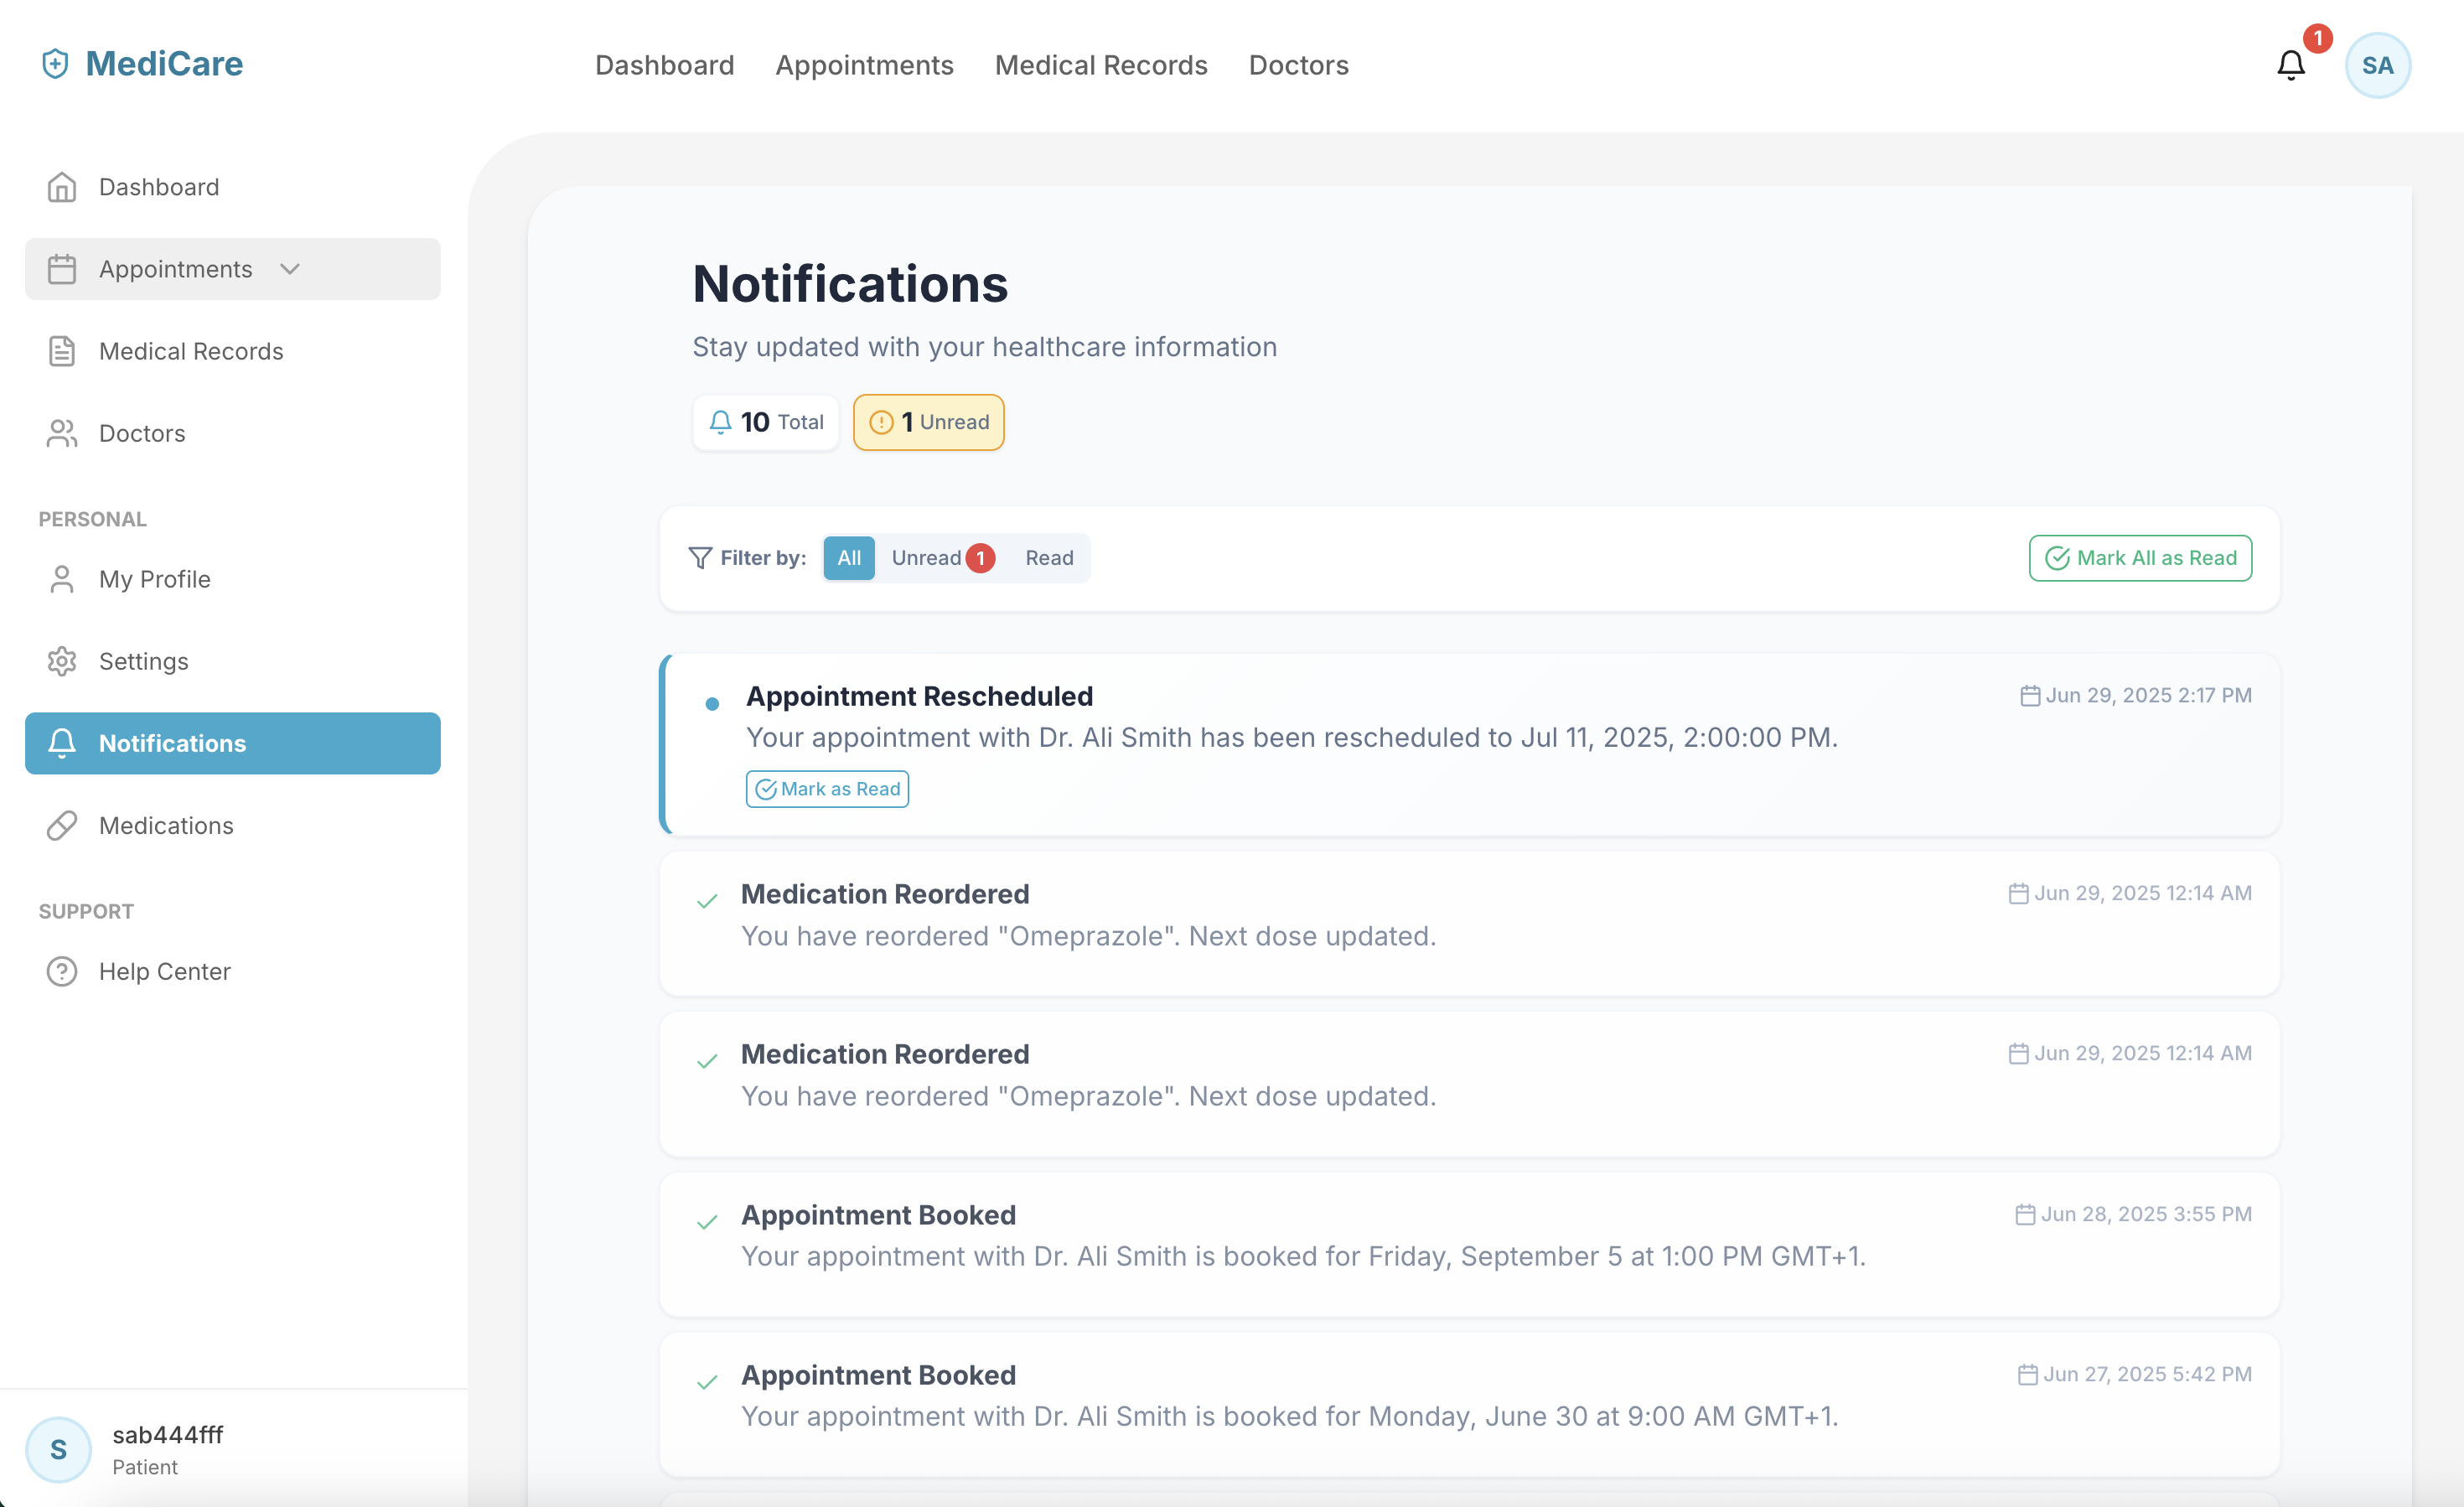Open Appointments in the top navigation
Image resolution: width=2464 pixels, height=1507 pixels.
point(864,65)
